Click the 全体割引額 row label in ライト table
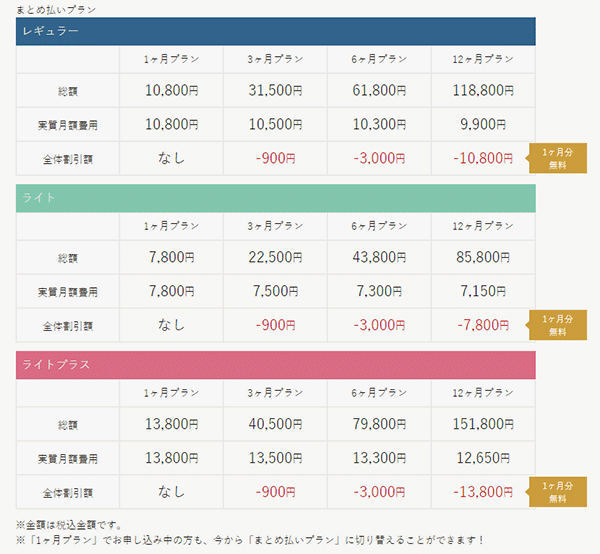Screen dimensions: 600x554 click(x=68, y=326)
